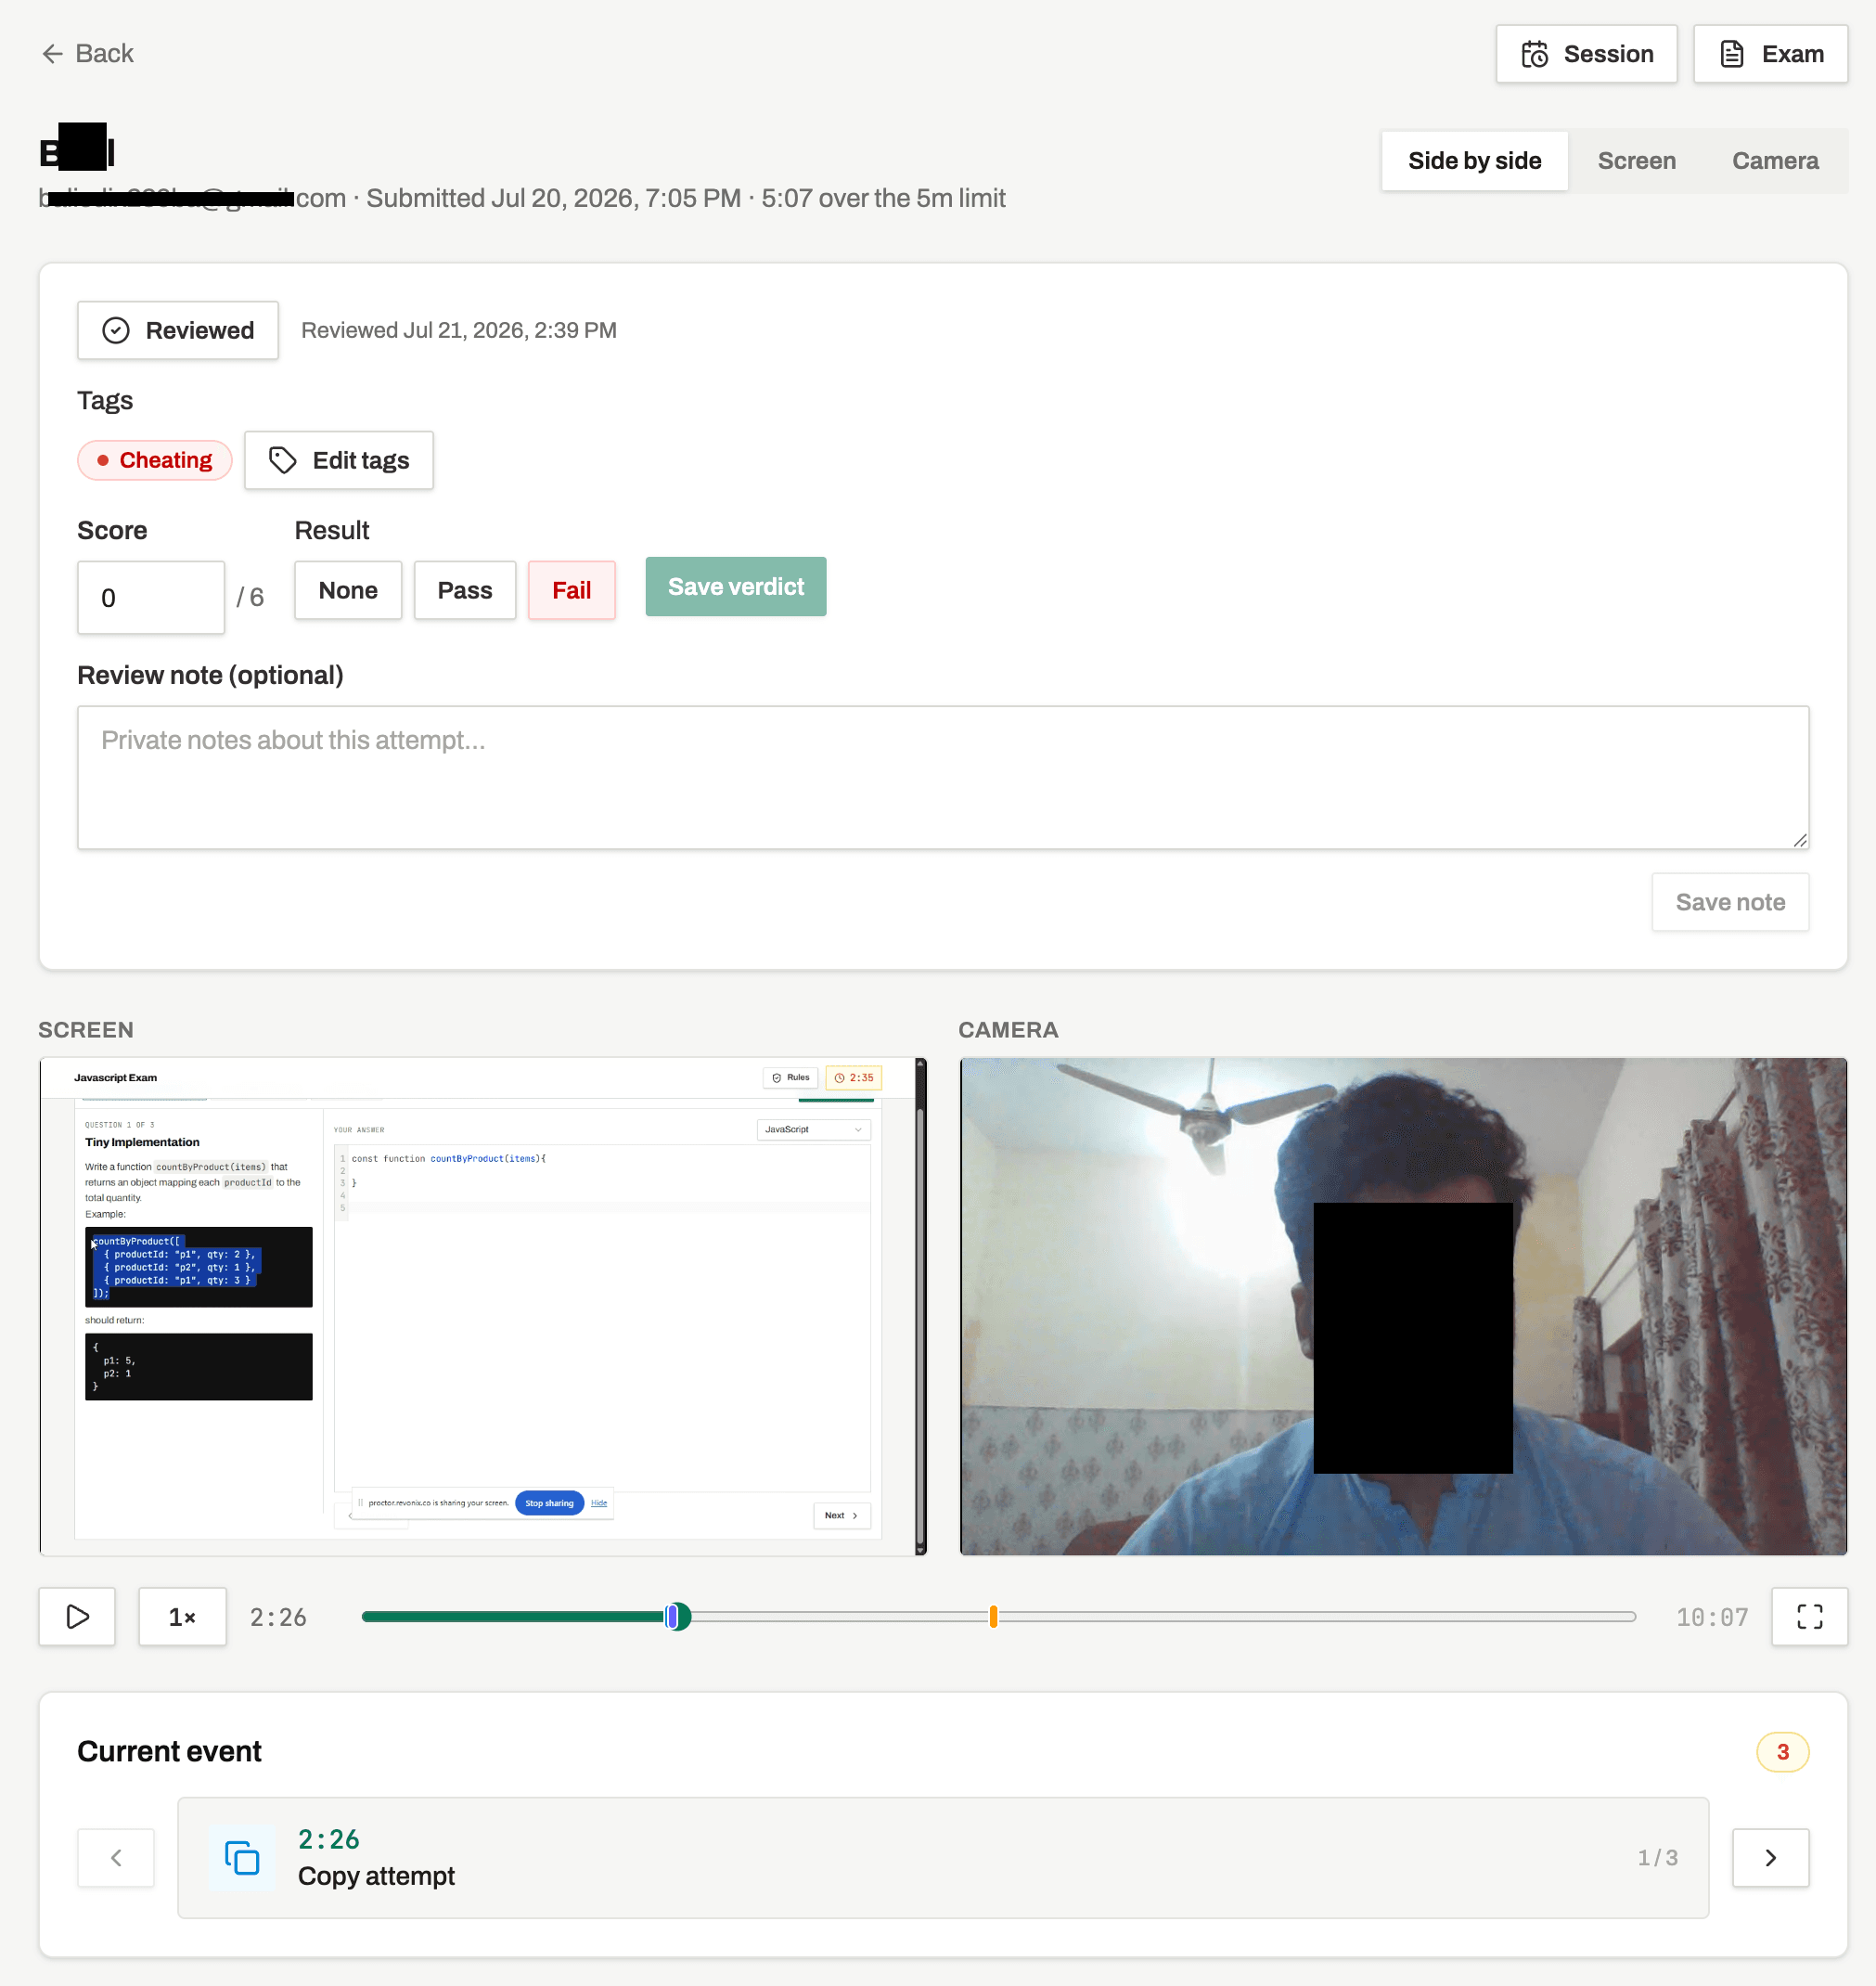This screenshot has width=1876, height=1986.
Task: Select the None result option
Action: (348, 590)
